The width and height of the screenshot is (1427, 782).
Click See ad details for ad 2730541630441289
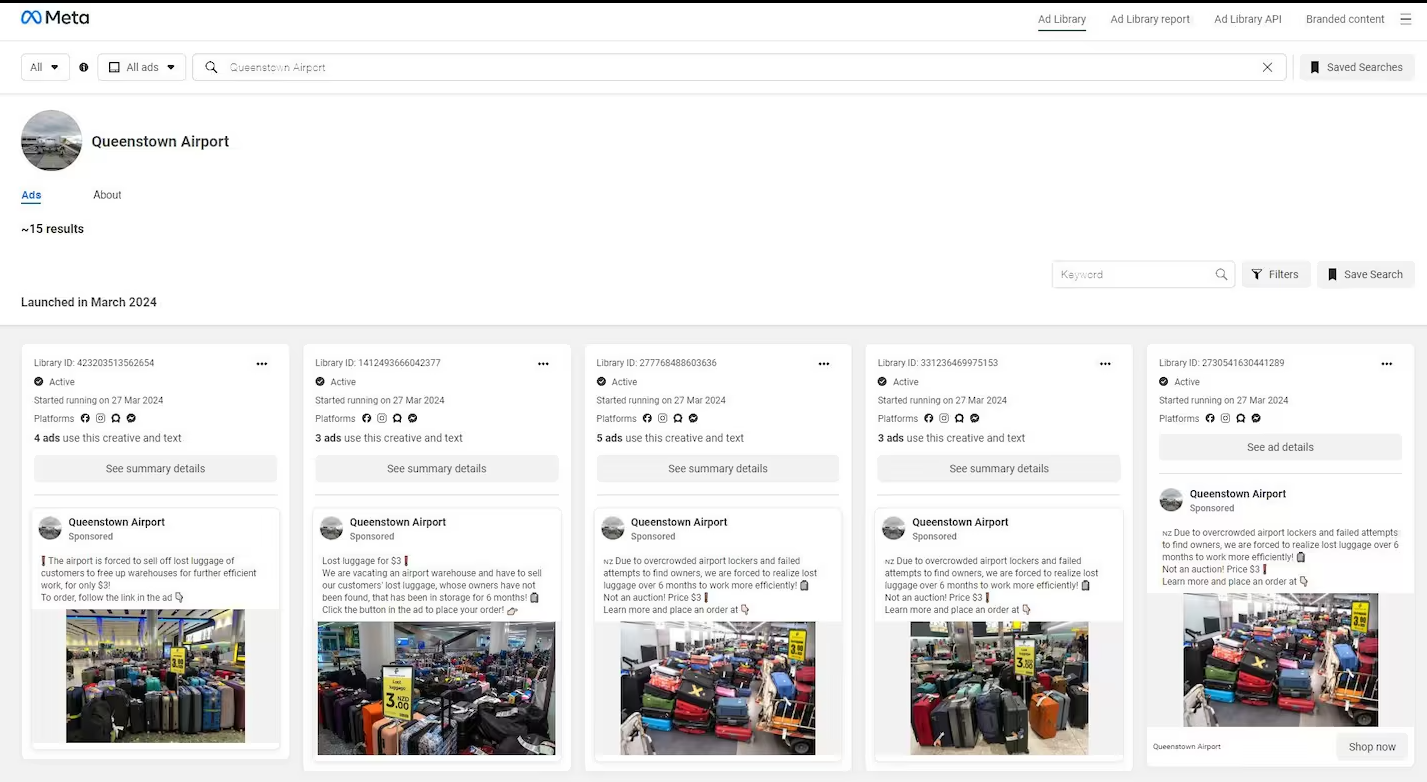click(x=1280, y=447)
